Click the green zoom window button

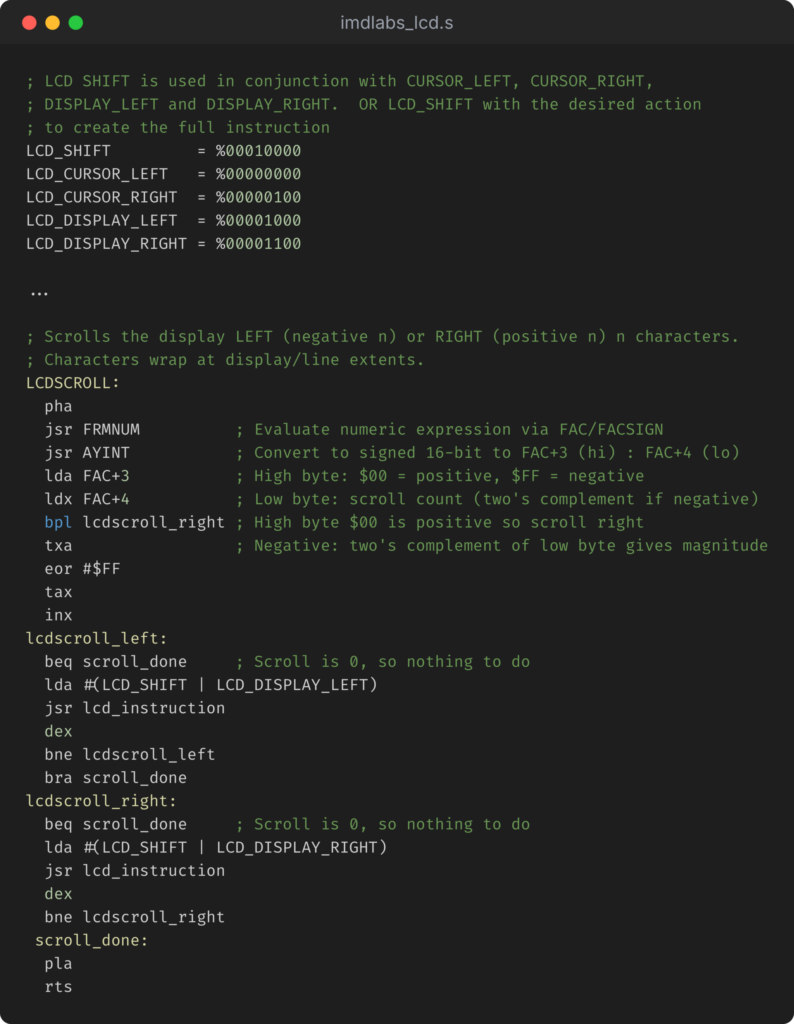[x=76, y=23]
